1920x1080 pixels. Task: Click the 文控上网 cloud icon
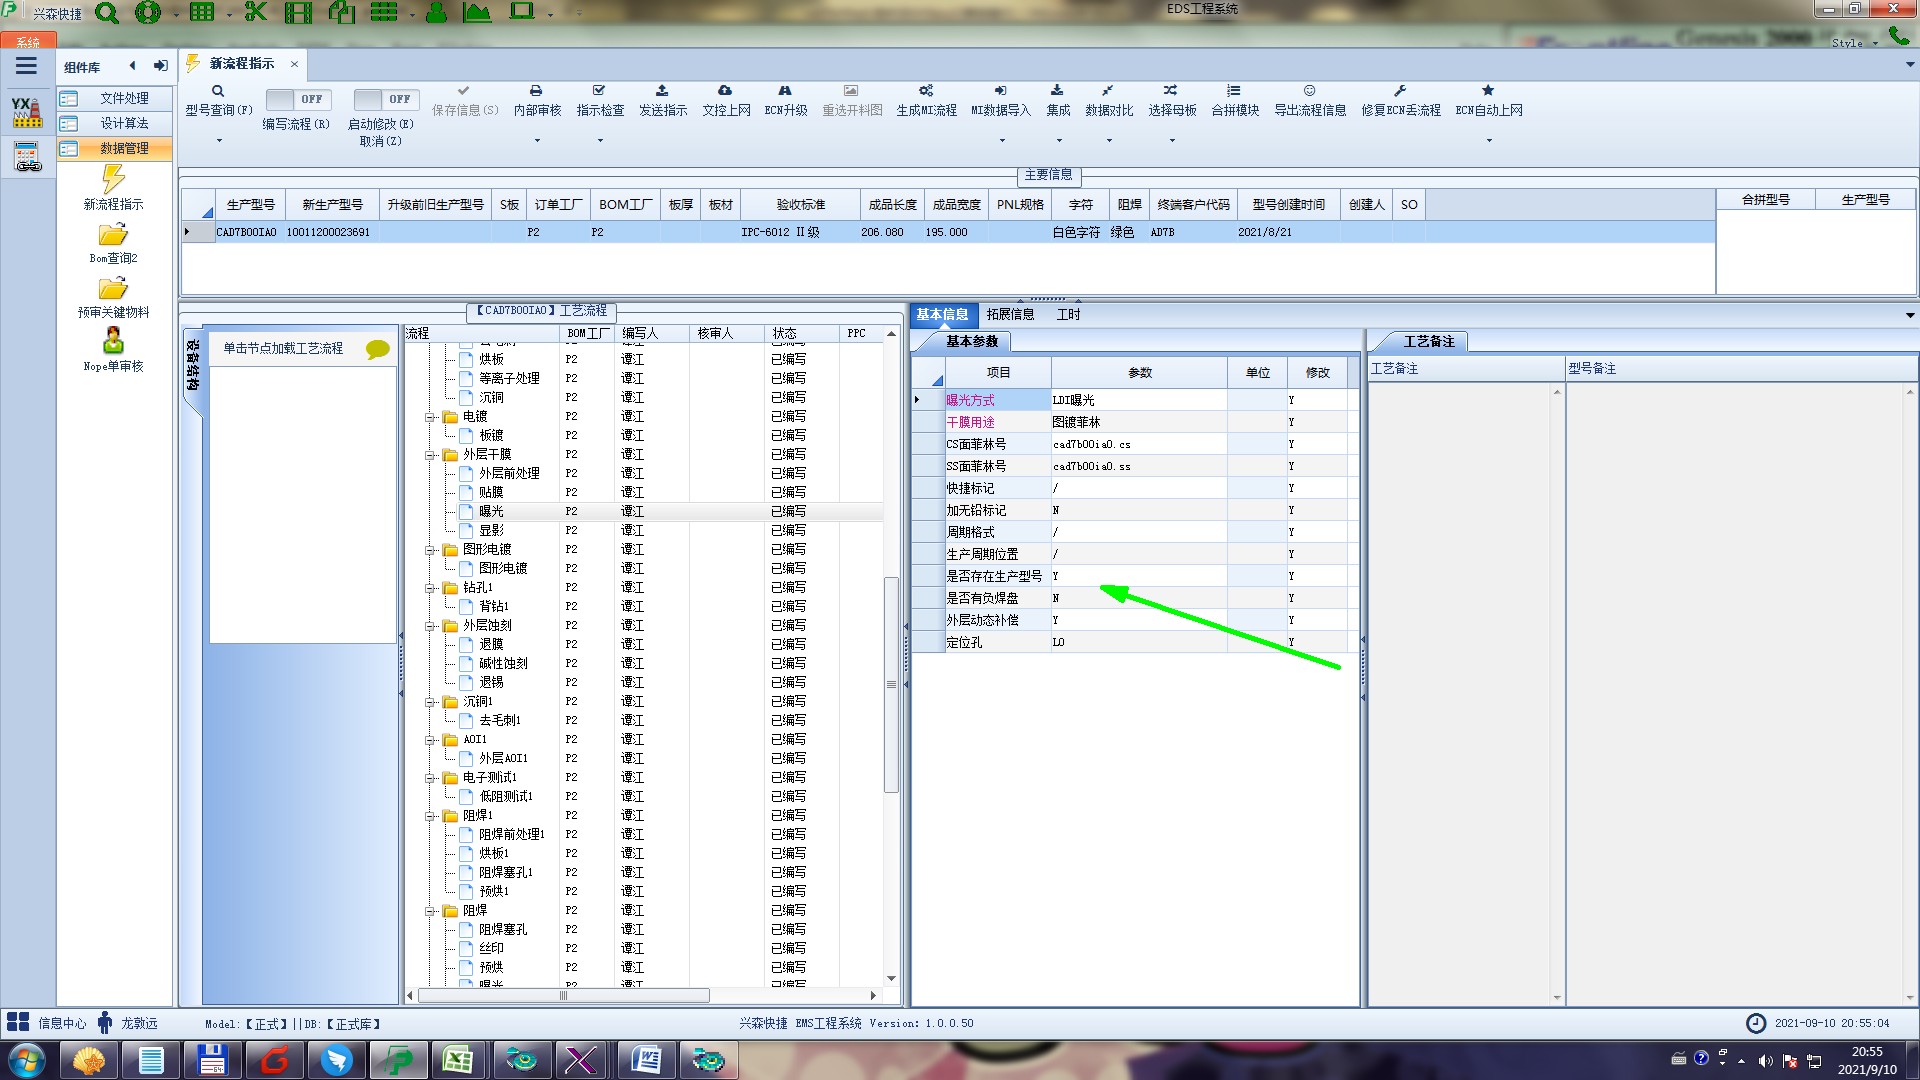[725, 91]
